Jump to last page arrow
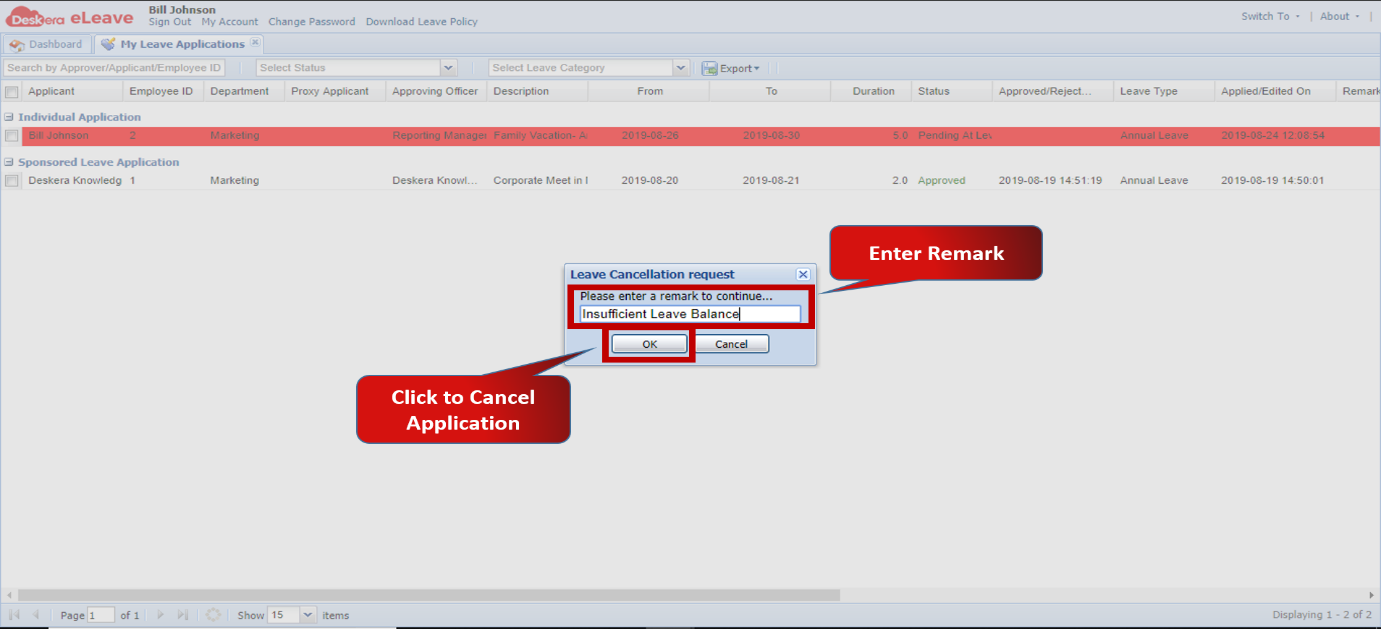Viewport: 1381px width, 629px height. pyautogui.click(x=182, y=614)
